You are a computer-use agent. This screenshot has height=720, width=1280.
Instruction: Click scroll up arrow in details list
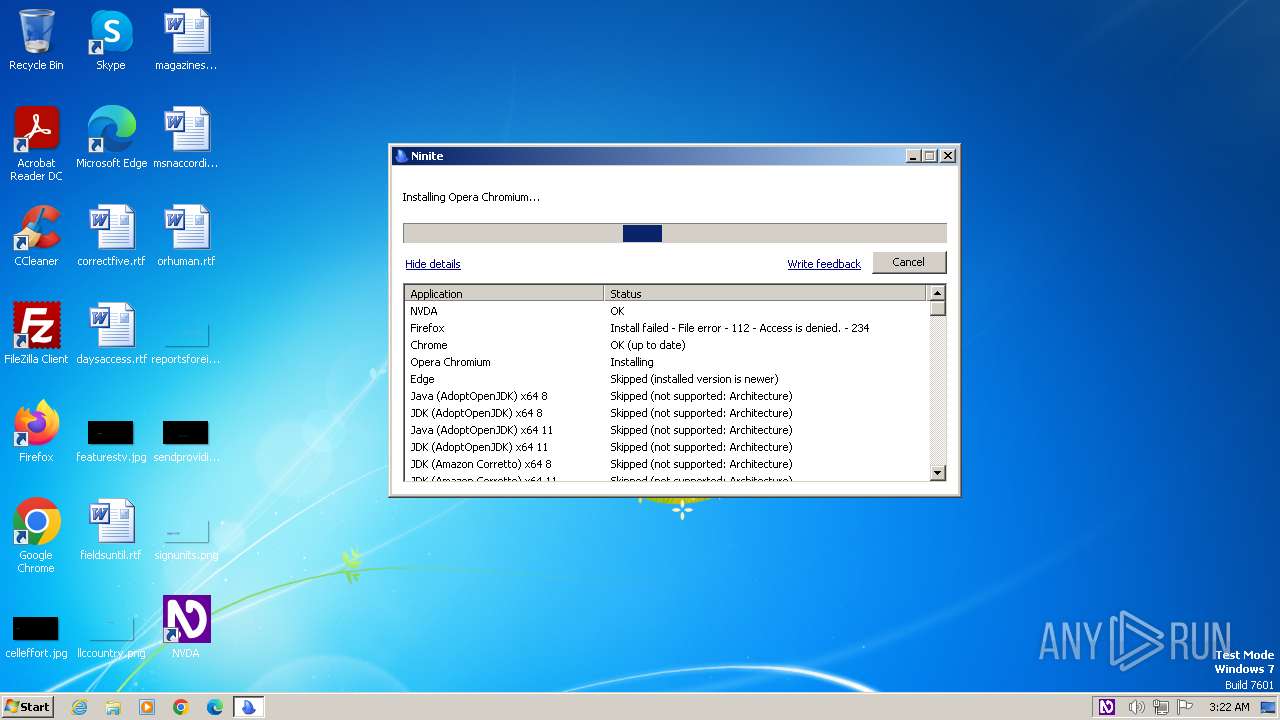pyautogui.click(x=937, y=293)
